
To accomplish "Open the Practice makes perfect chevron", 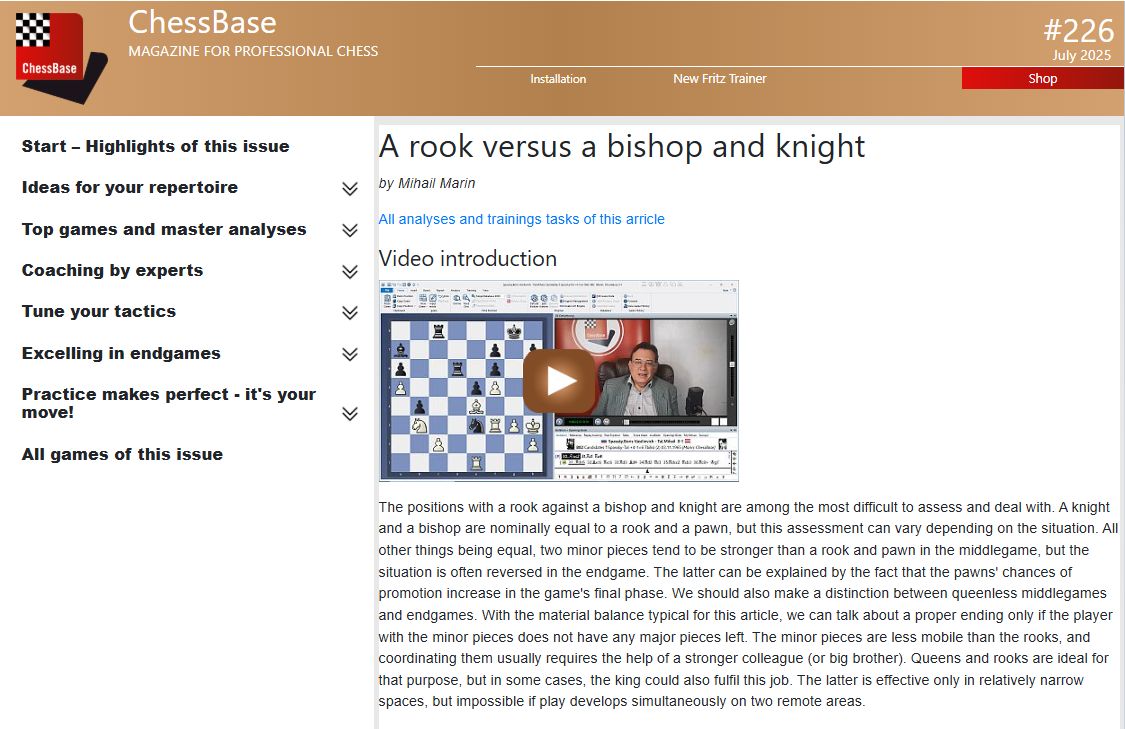I will [x=349, y=414].
